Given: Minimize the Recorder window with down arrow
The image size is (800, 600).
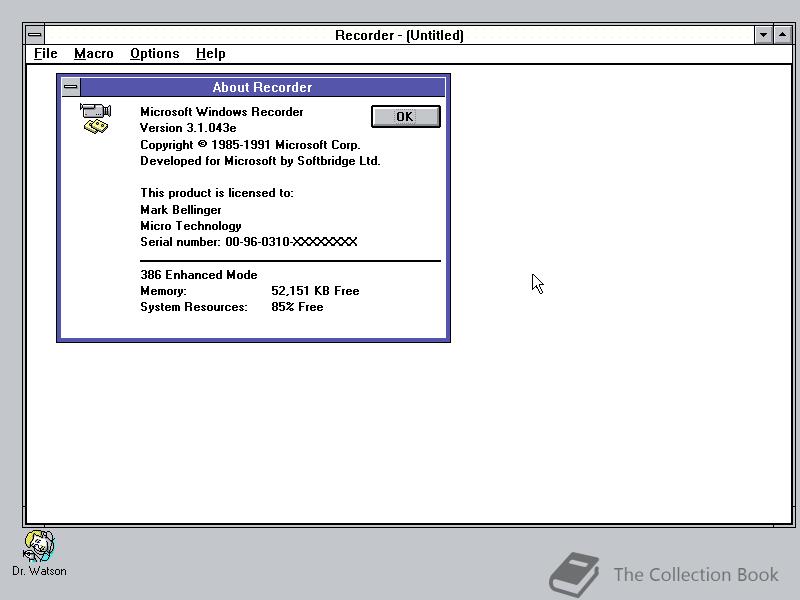Looking at the screenshot, I should click(x=763, y=35).
